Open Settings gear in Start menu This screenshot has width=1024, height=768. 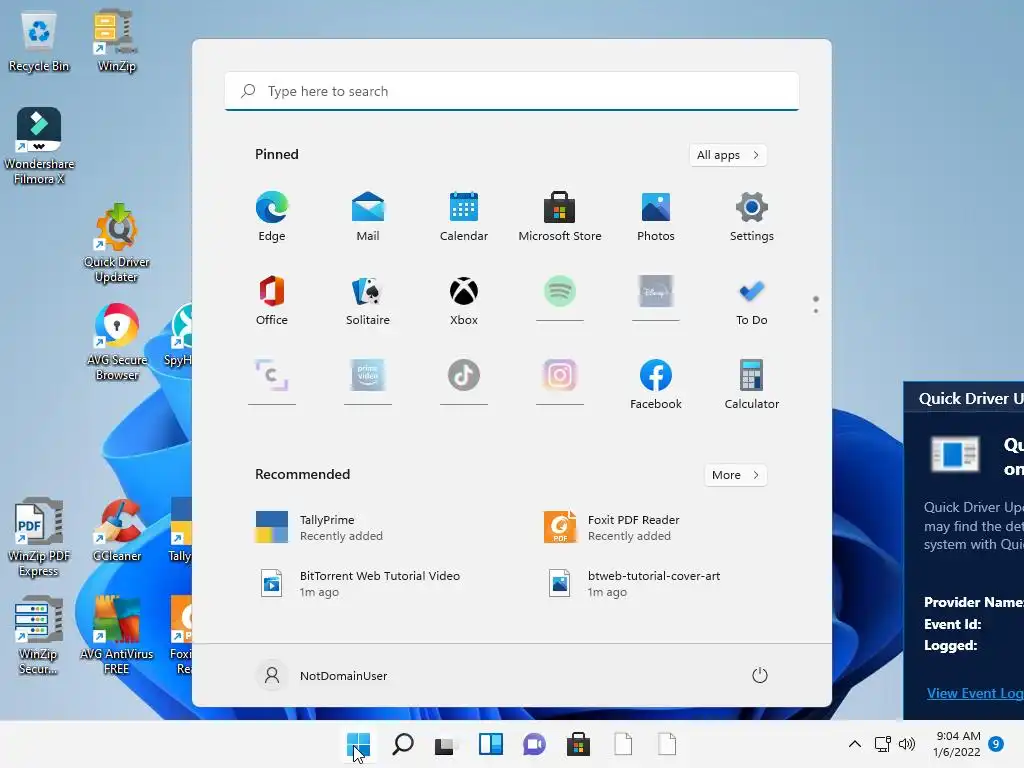pyautogui.click(x=752, y=216)
